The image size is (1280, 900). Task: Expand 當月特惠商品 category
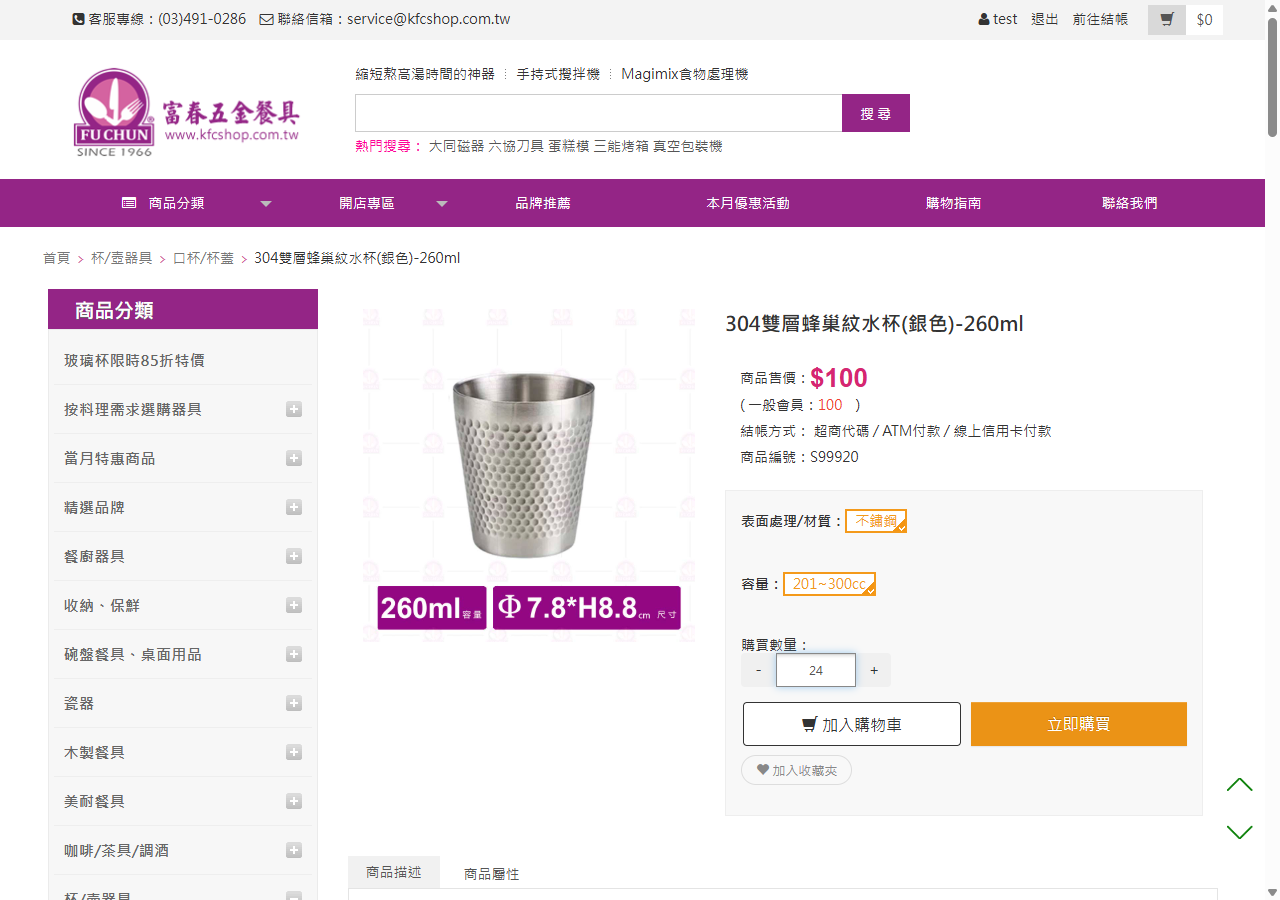coord(294,458)
